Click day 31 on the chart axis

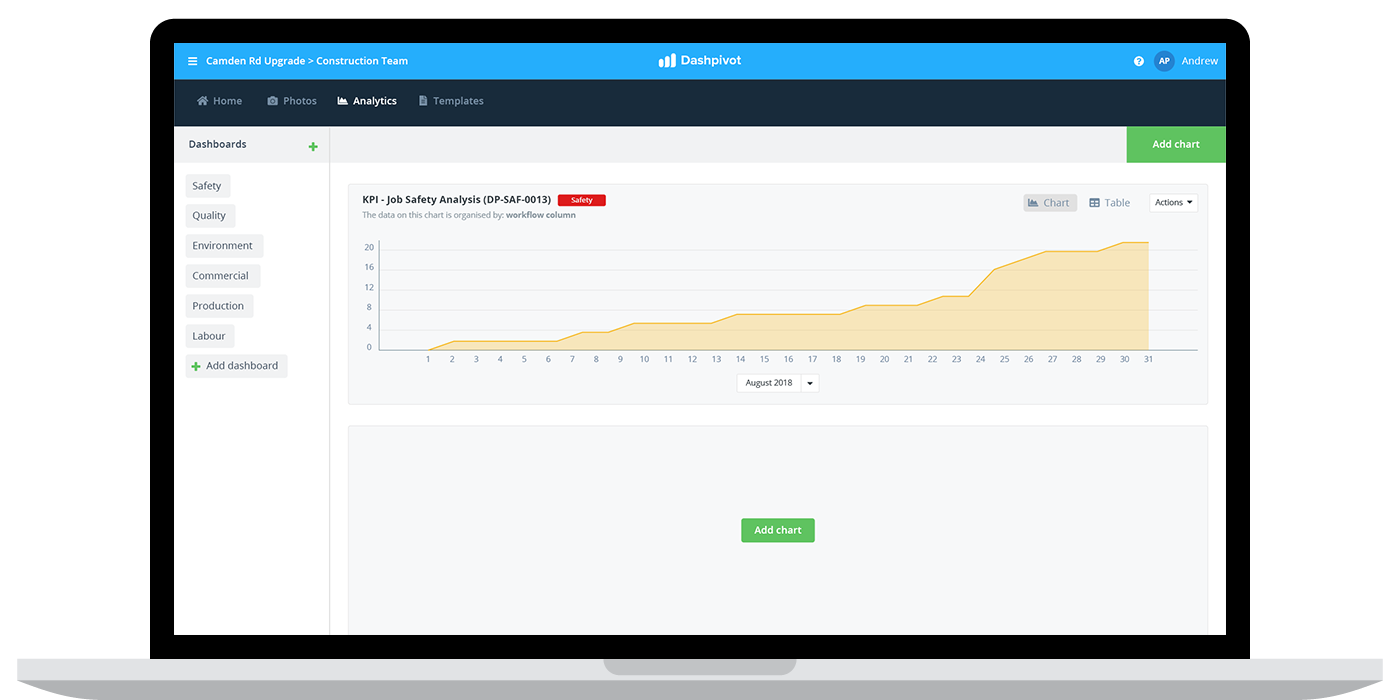click(1148, 359)
